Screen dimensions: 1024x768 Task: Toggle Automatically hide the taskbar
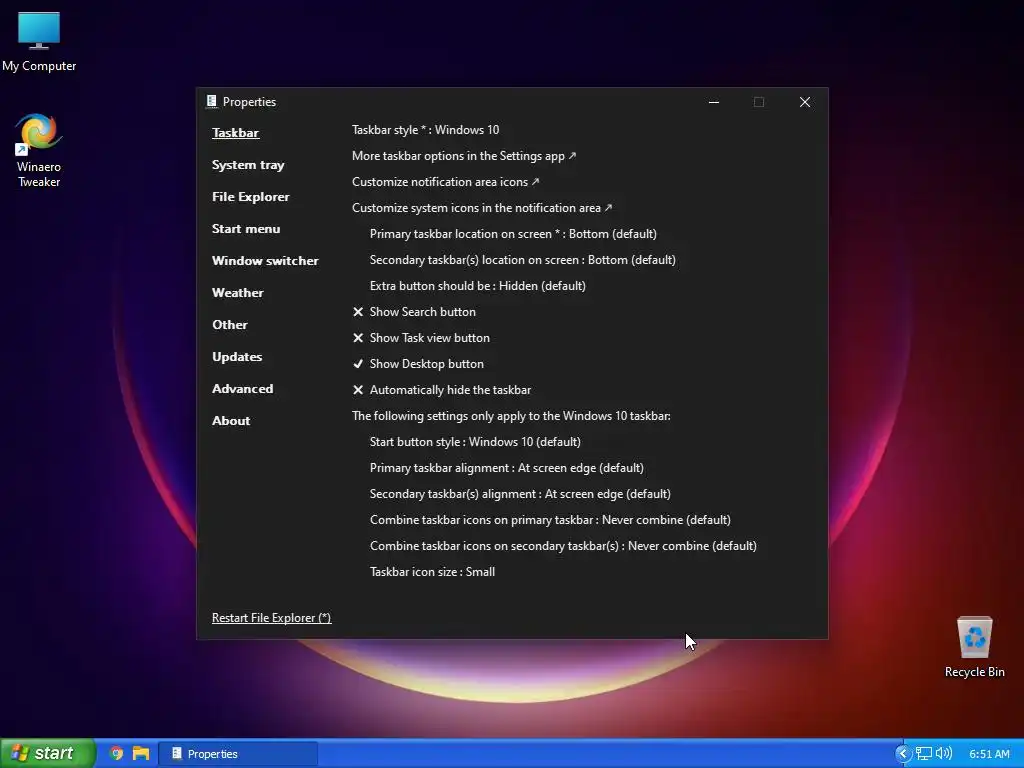tap(441, 390)
